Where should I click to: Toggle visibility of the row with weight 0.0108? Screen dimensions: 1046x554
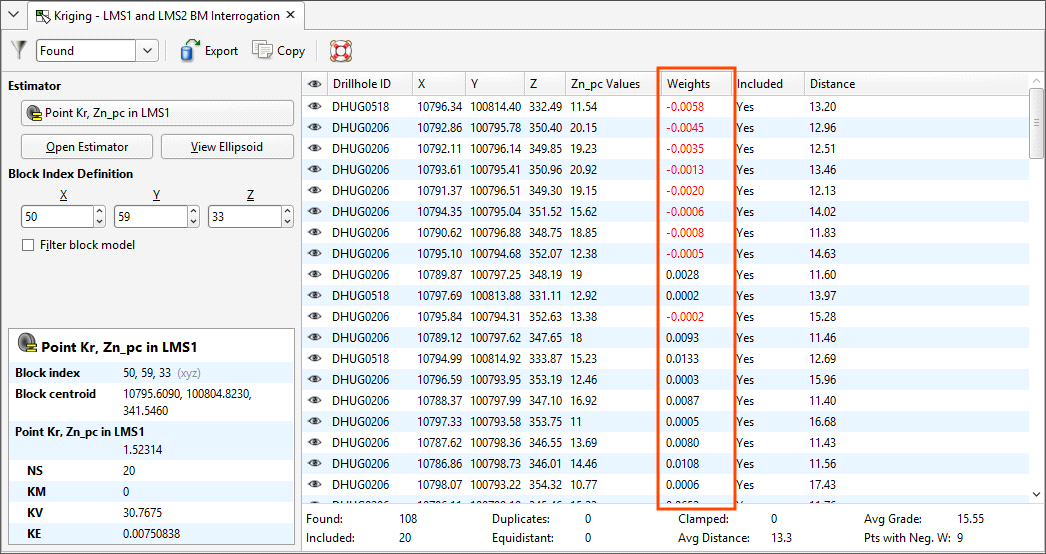pos(314,464)
